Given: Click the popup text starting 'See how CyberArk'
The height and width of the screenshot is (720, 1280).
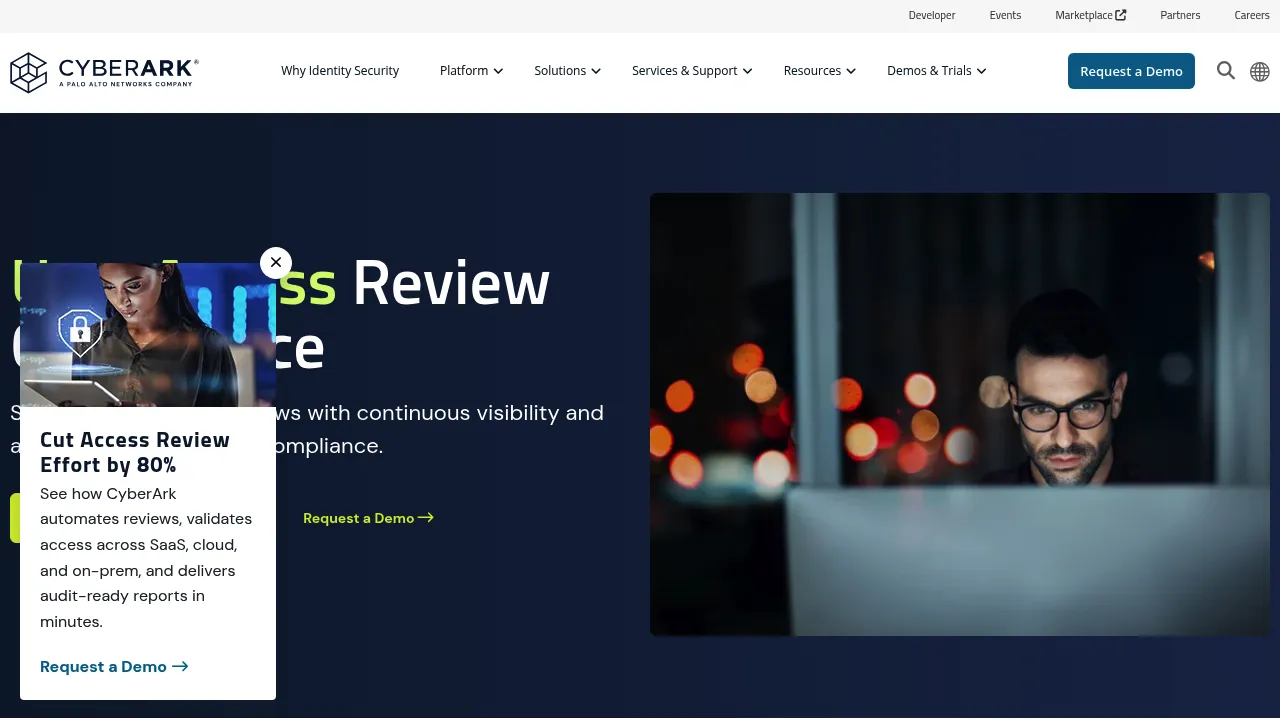Looking at the screenshot, I should tap(146, 558).
